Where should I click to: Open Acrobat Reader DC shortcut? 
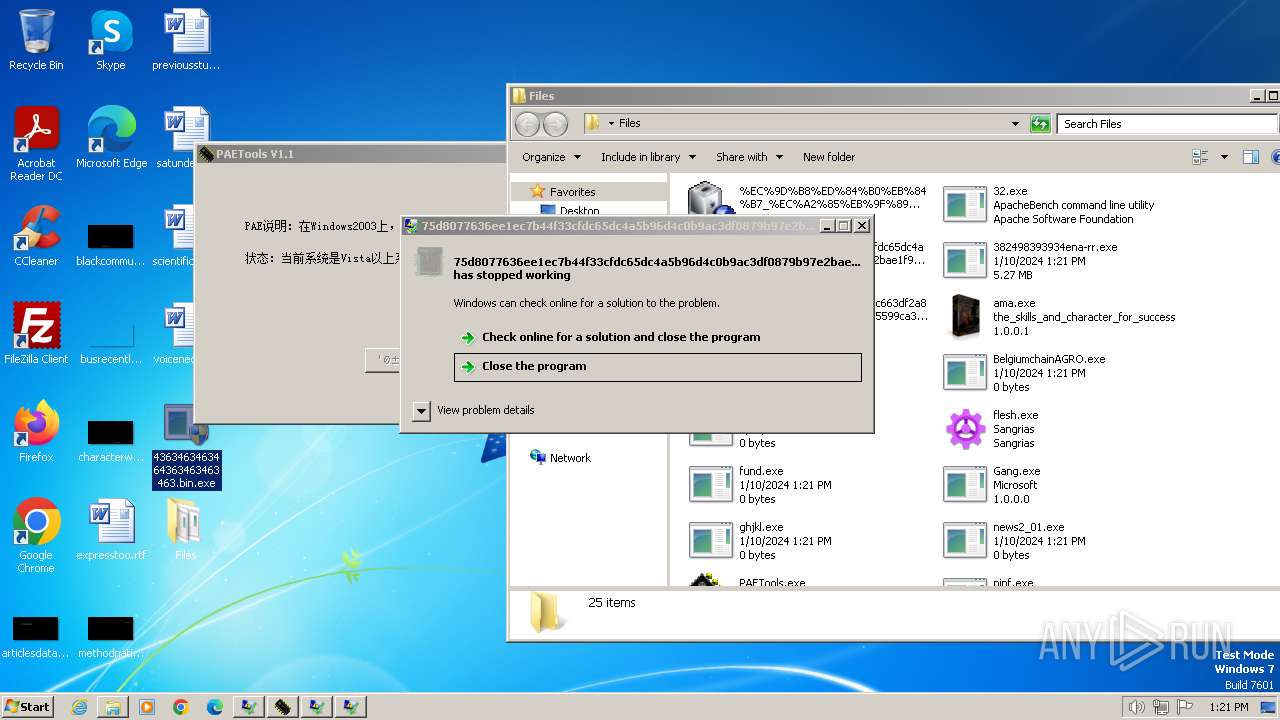[x=36, y=144]
